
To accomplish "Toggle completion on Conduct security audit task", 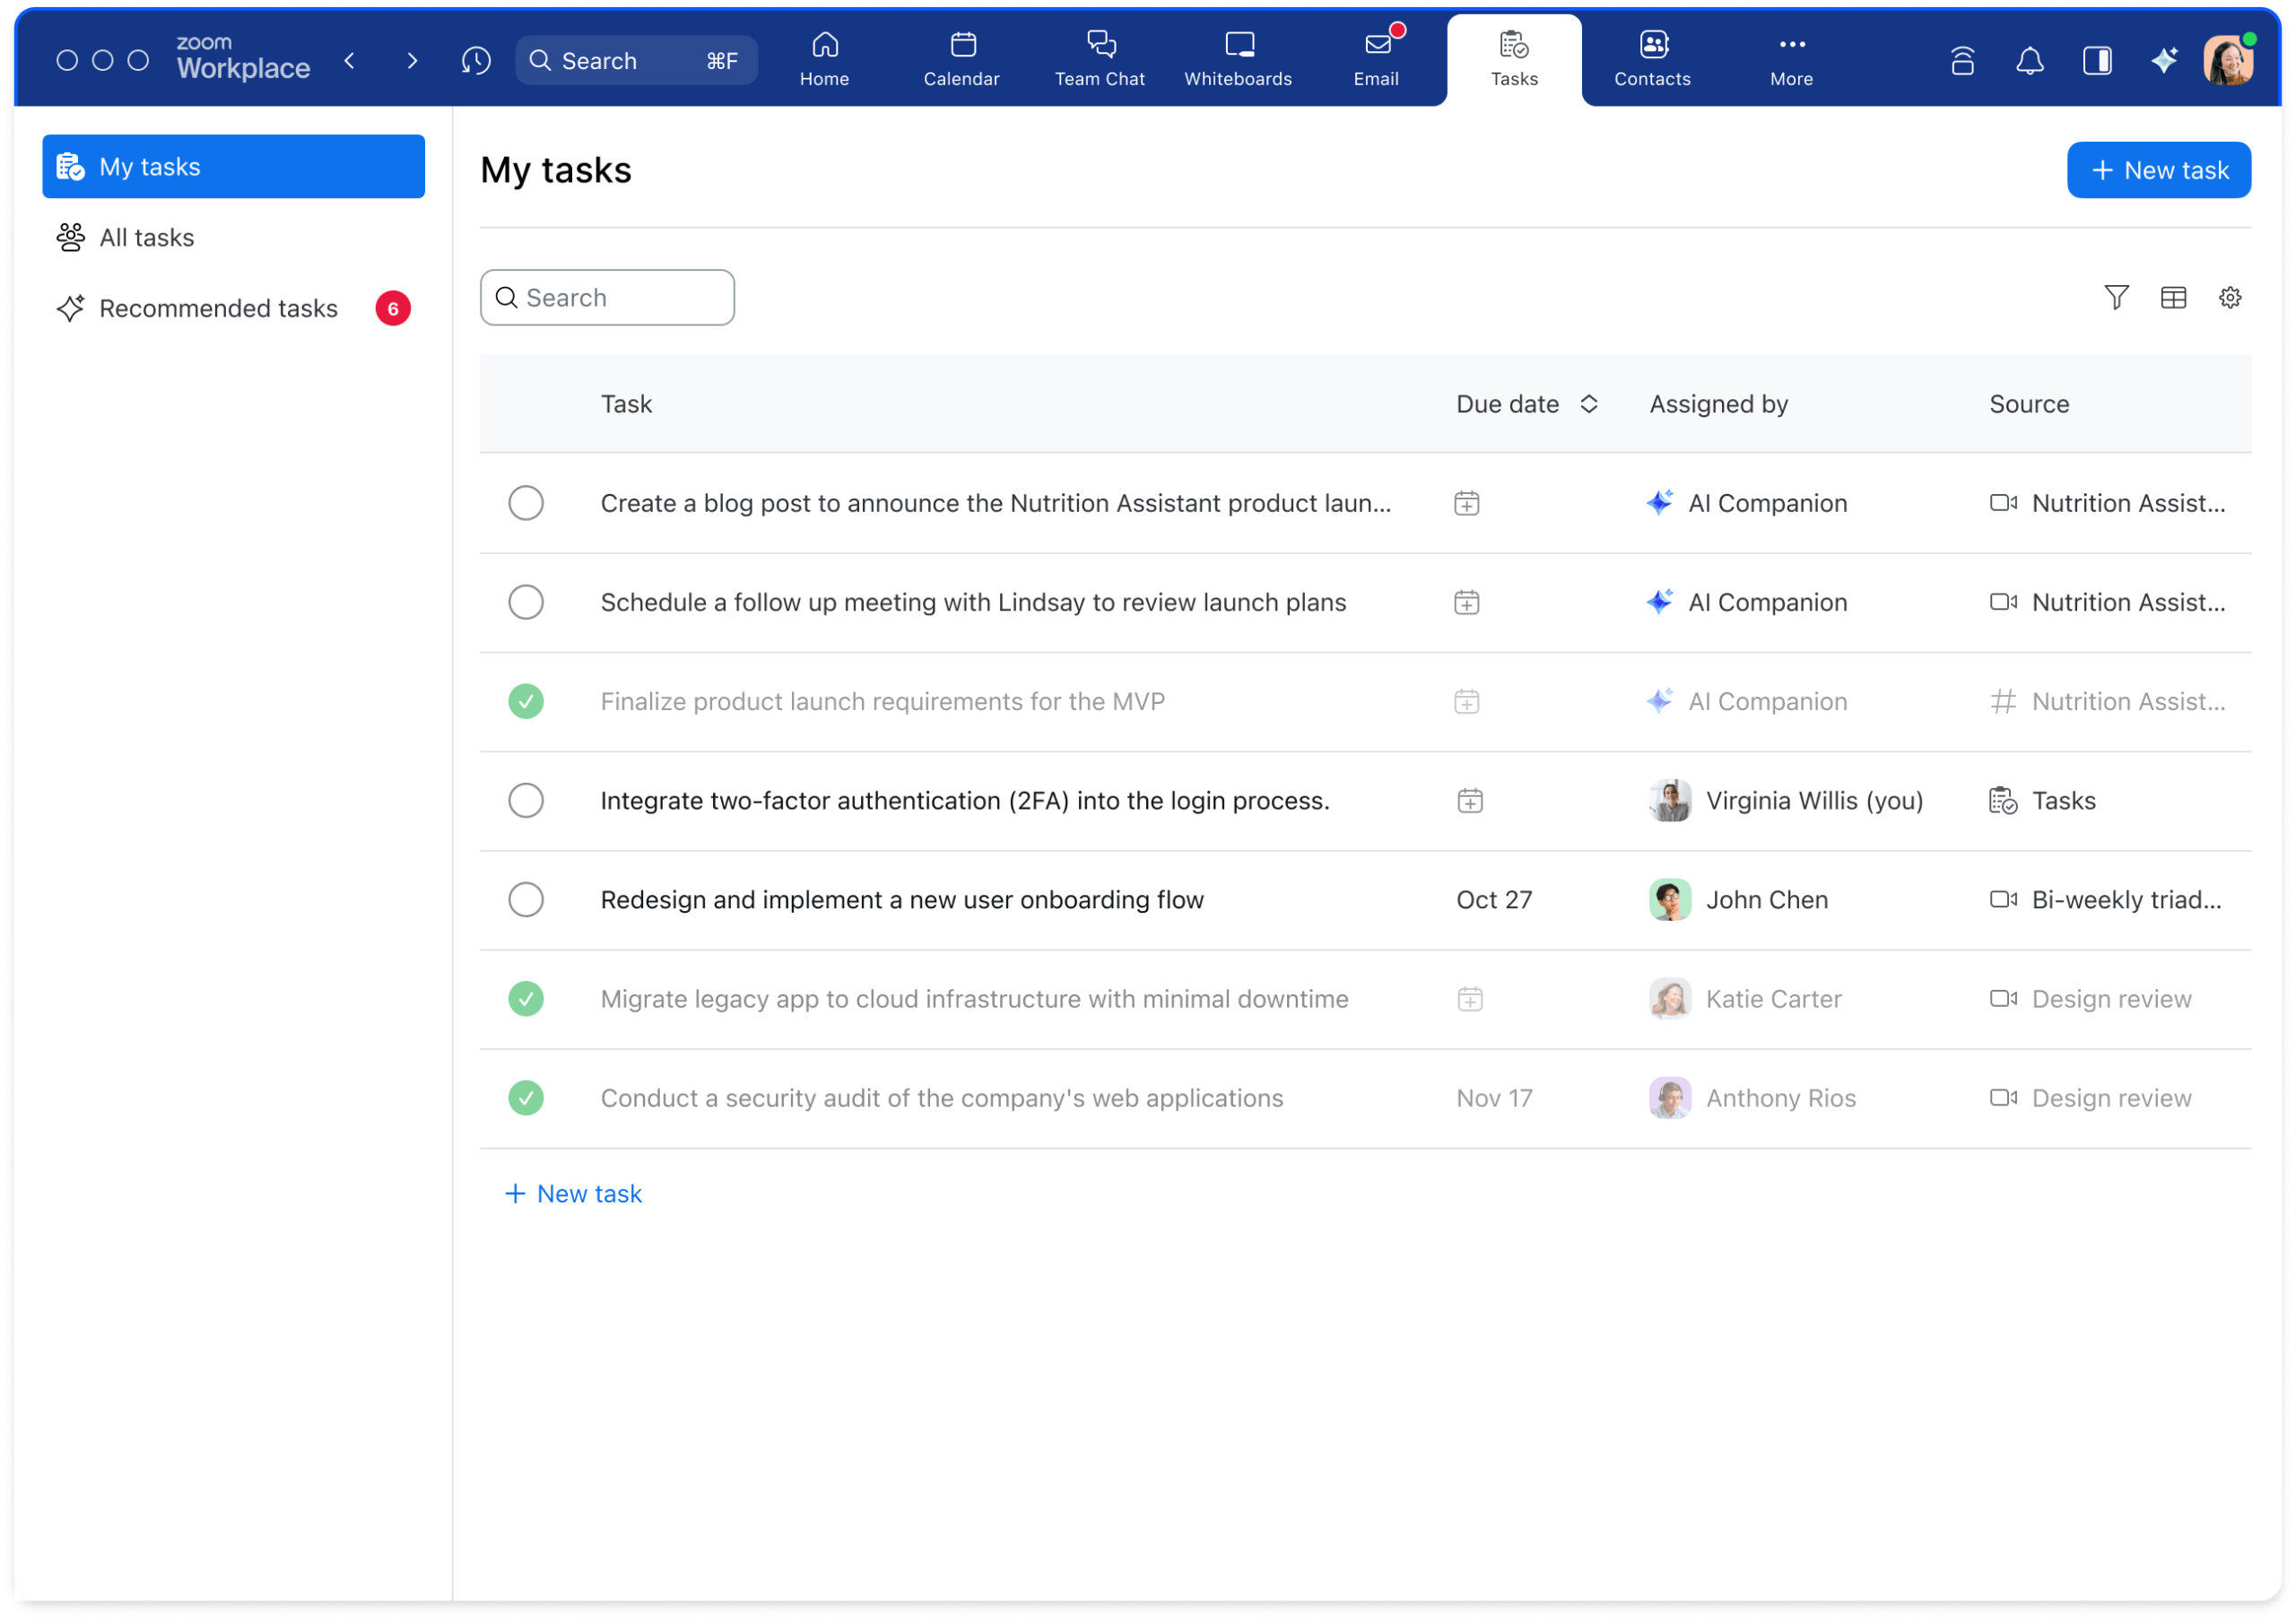I will tap(526, 1097).
